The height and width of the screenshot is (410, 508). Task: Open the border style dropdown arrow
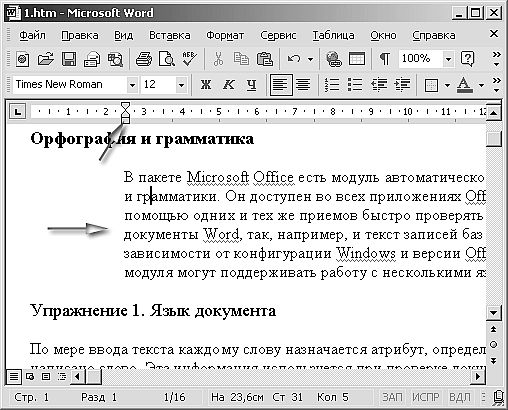[x=447, y=86]
